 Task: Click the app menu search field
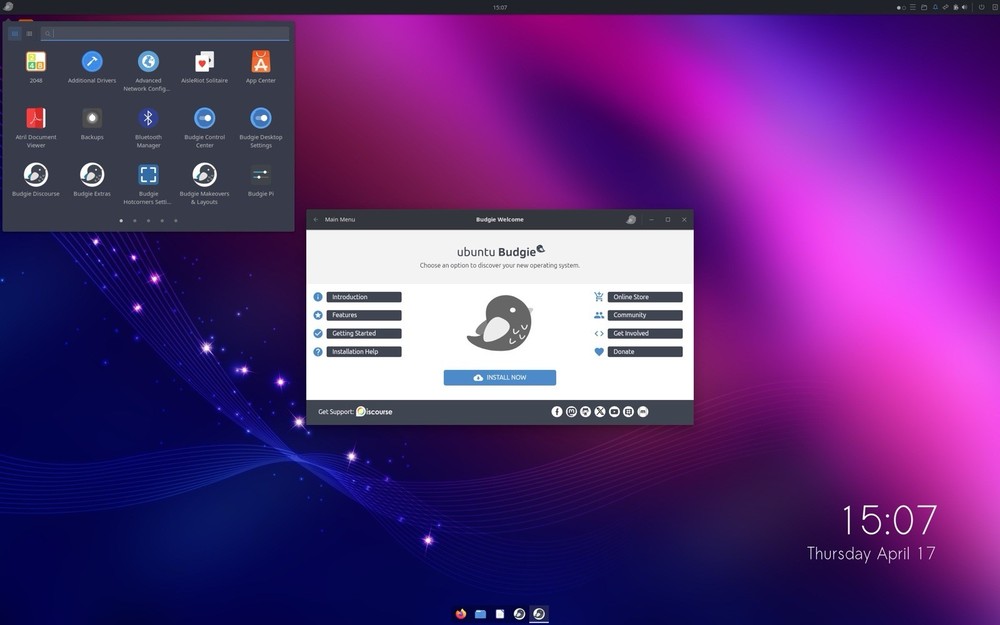coord(165,33)
